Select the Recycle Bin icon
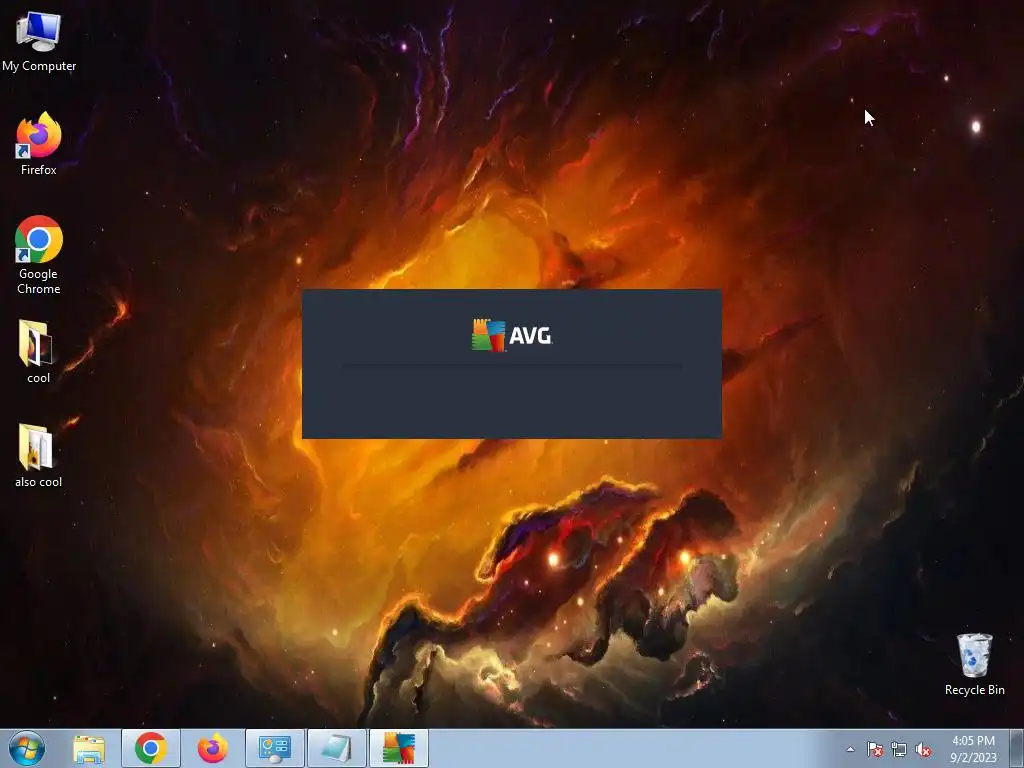Screen dimensions: 1024x768 point(974,664)
